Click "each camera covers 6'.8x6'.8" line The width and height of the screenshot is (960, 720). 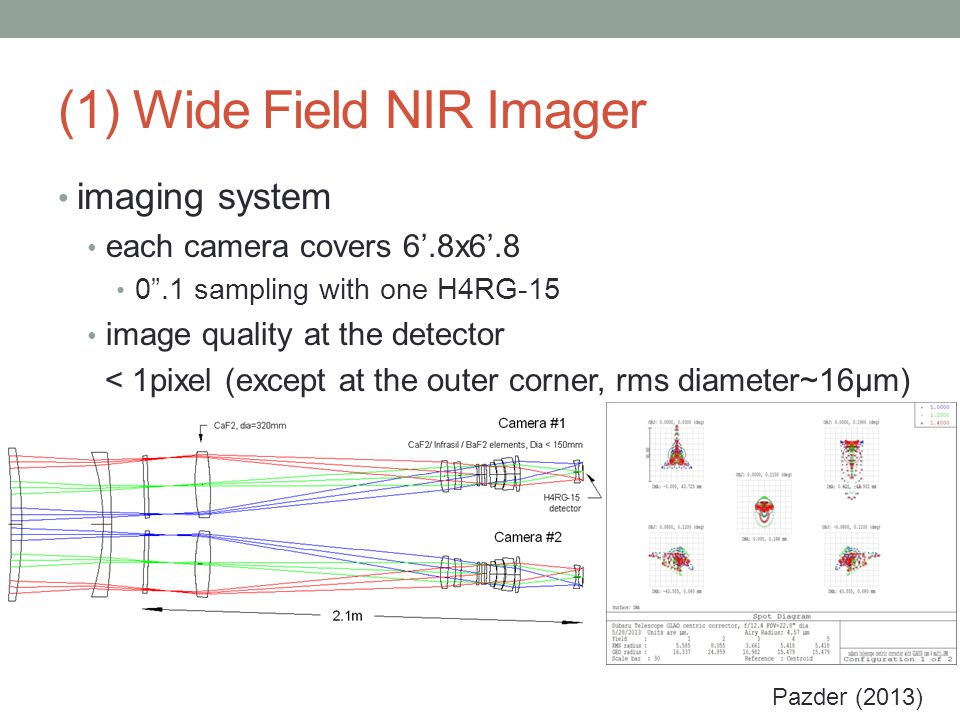(x=313, y=247)
